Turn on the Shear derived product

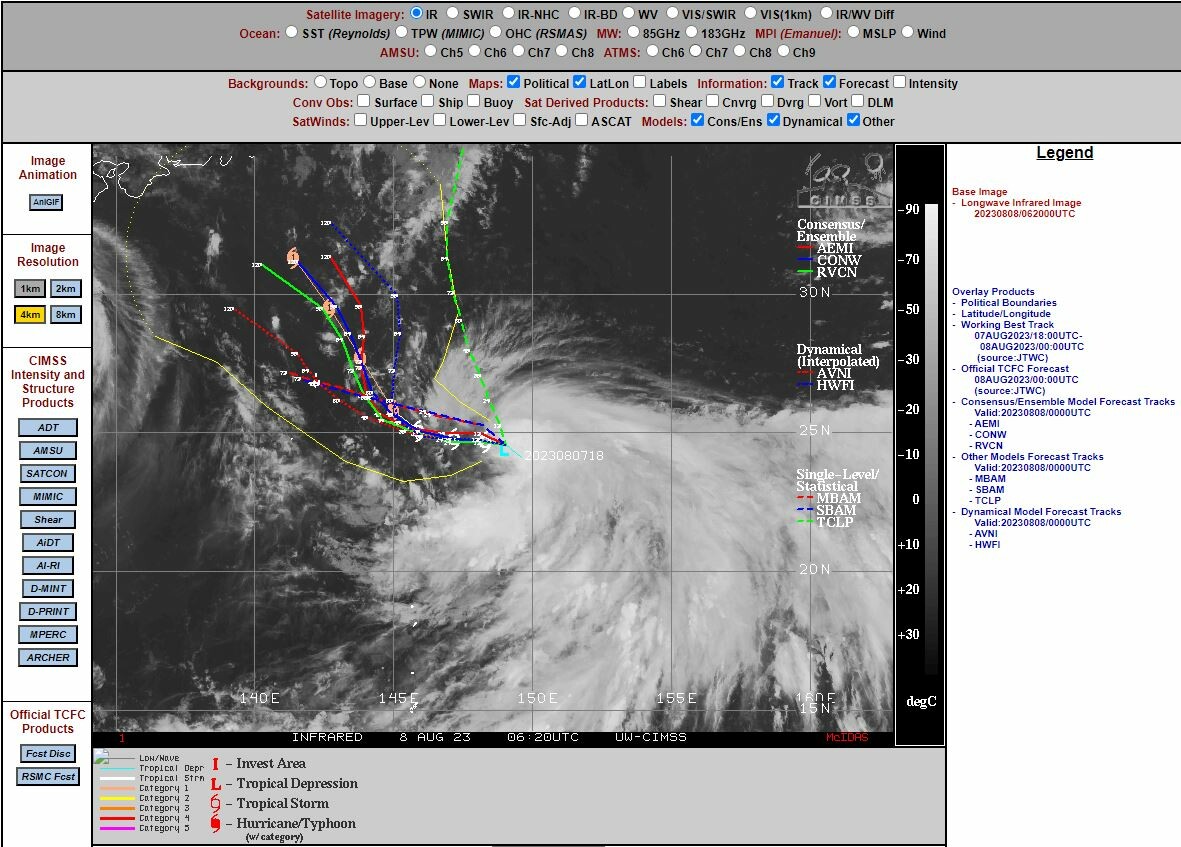click(x=660, y=100)
